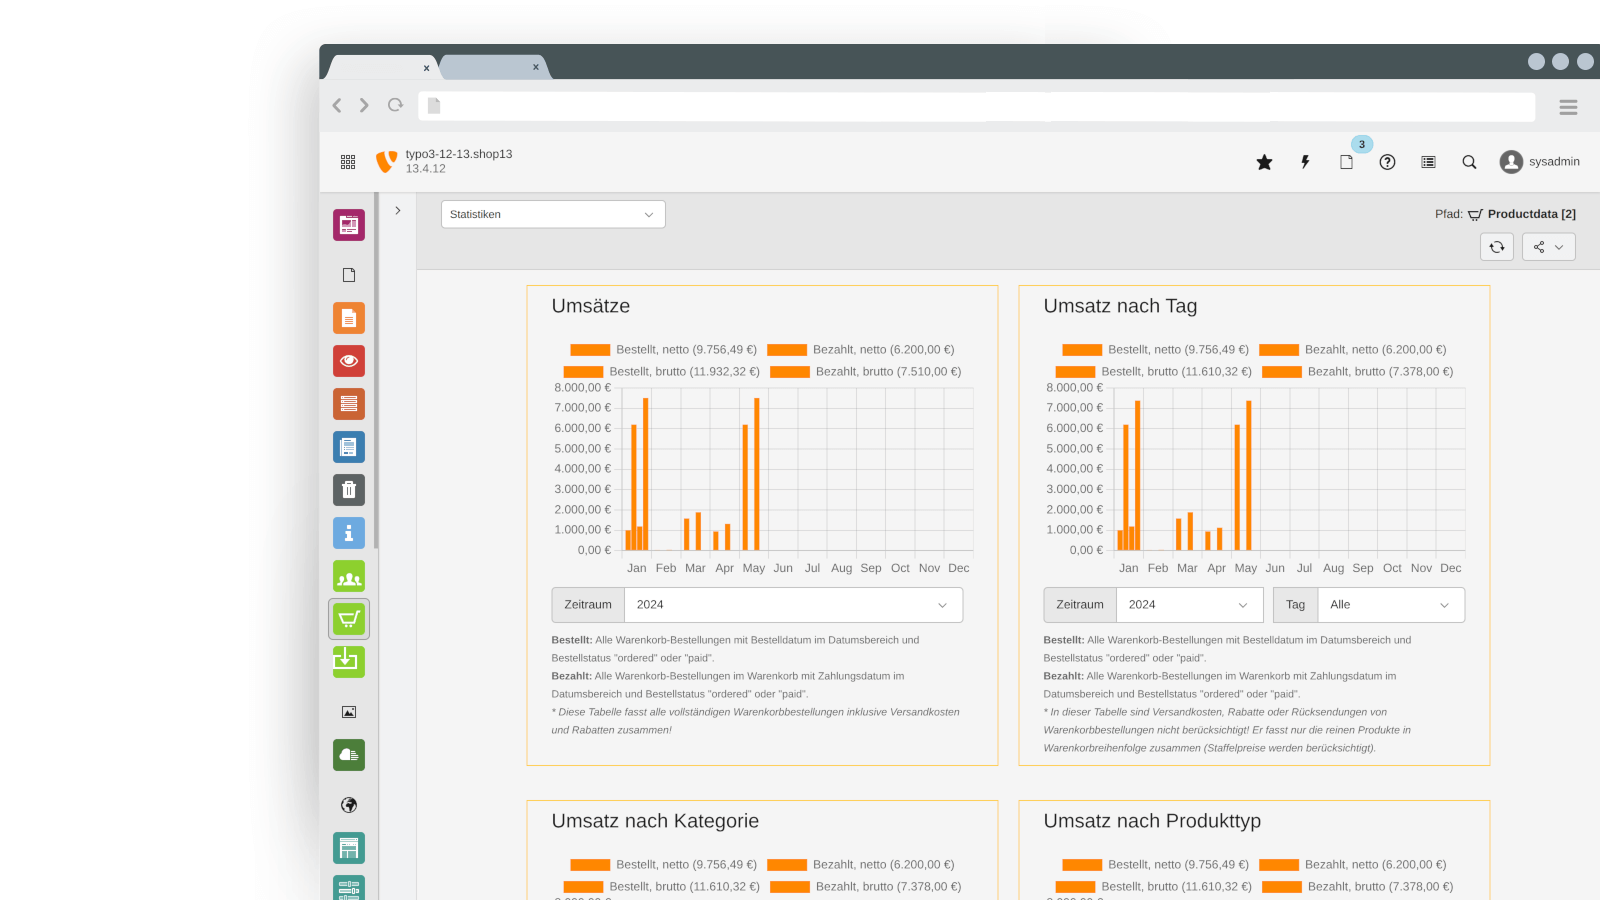The height and width of the screenshot is (900, 1600).
Task: Toggle Bestellt, netto legend in Umsatz nach Tag
Action: (x=1156, y=350)
